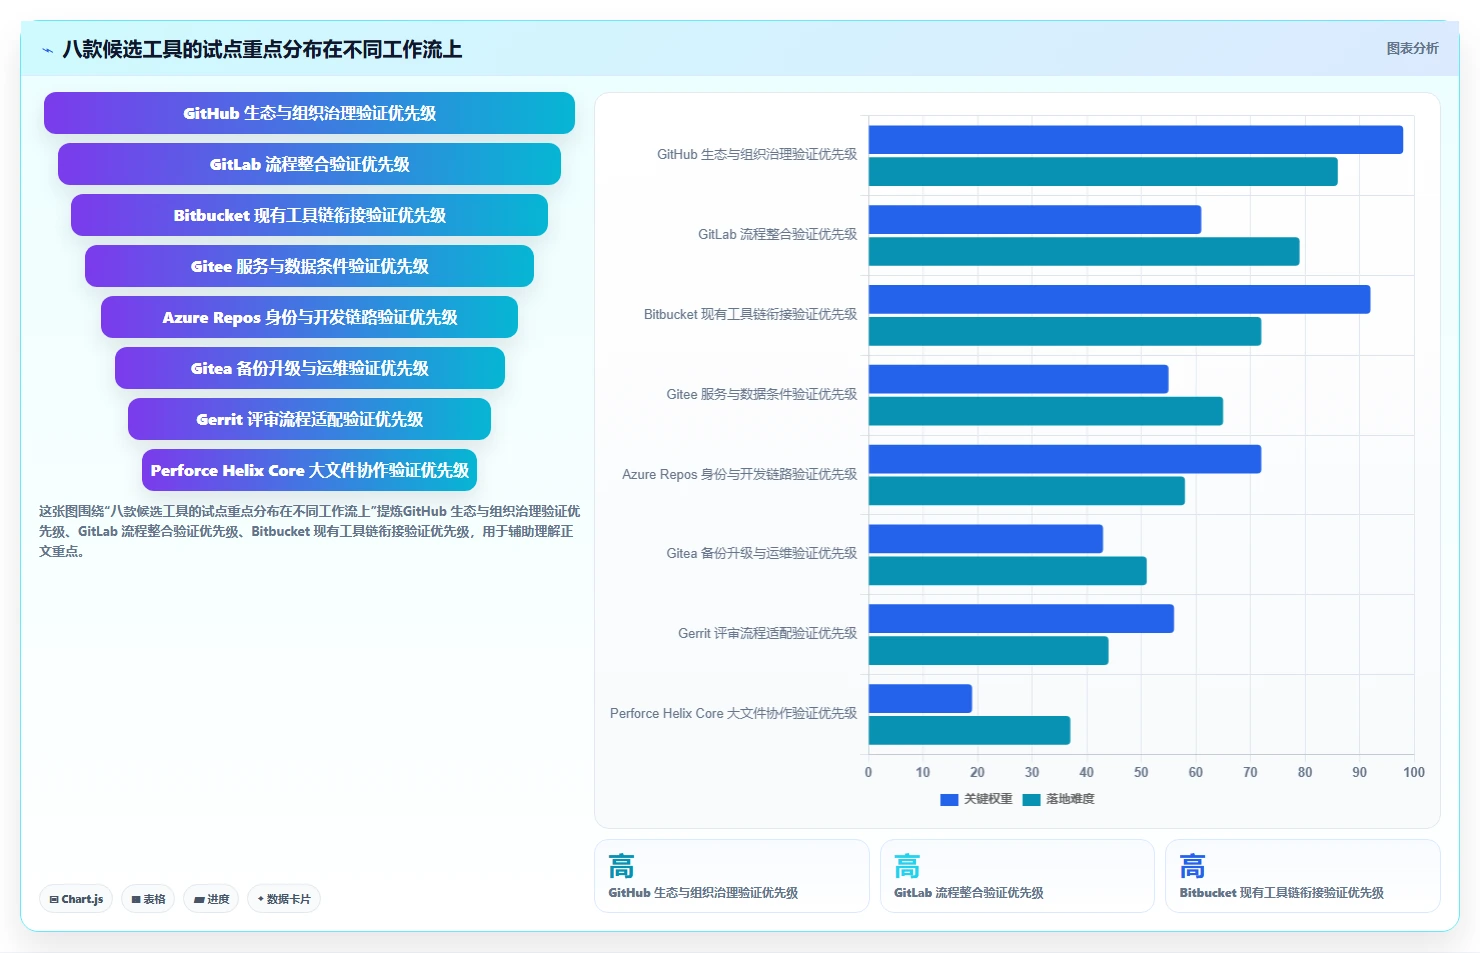Select the Gerrit 评审流程适配验证优先级 funnel bar

point(309,419)
